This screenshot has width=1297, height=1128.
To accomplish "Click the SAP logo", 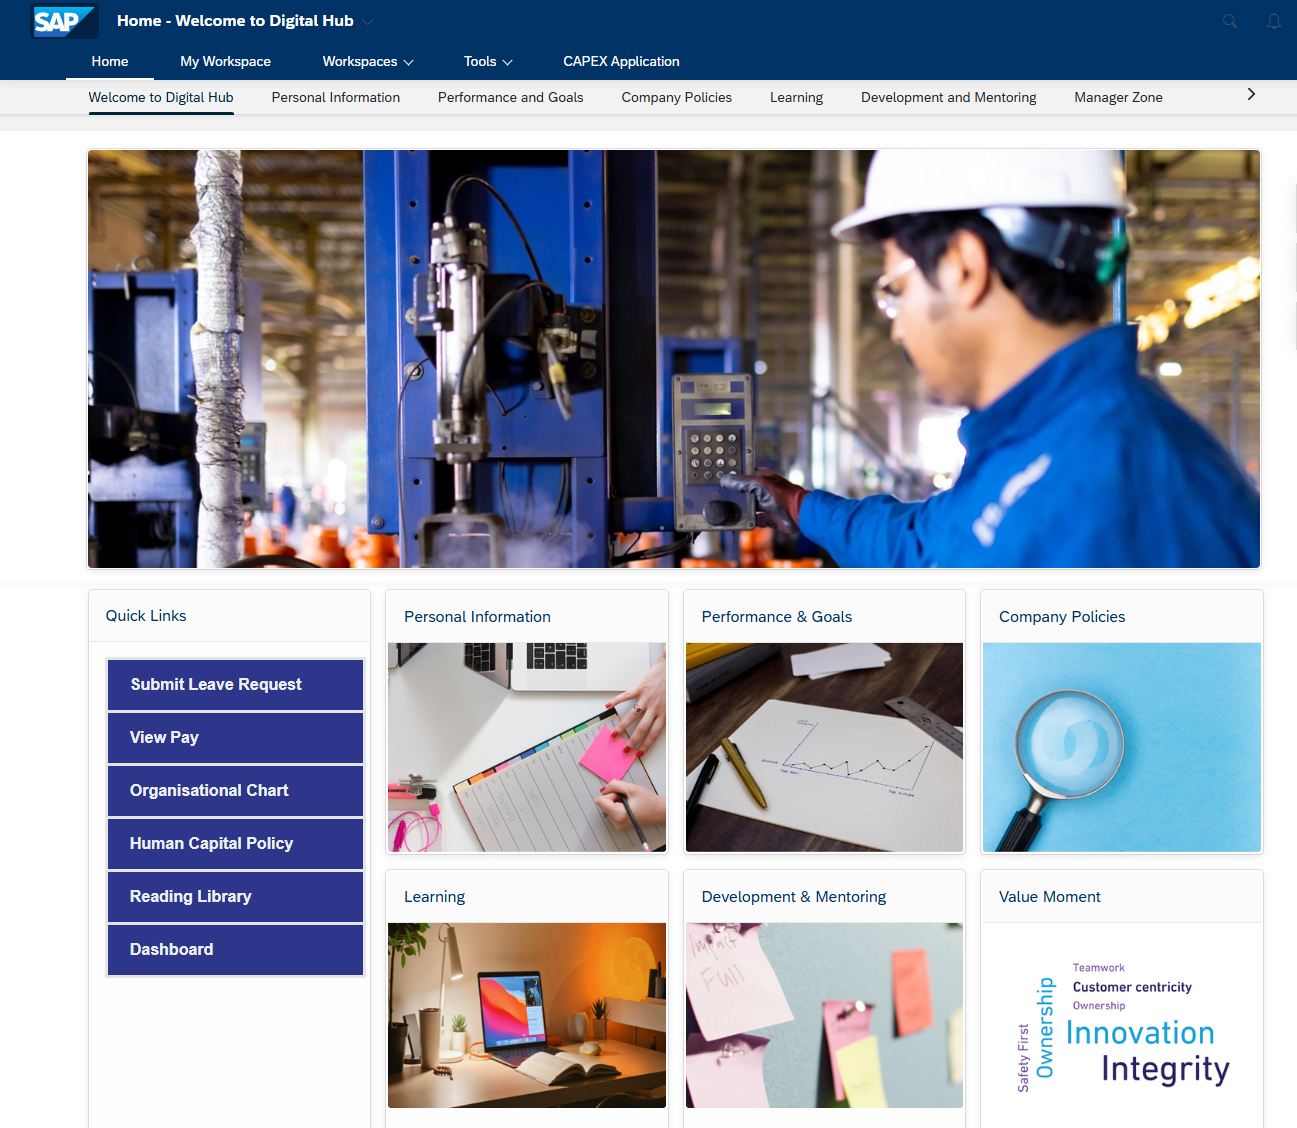I will point(62,21).
